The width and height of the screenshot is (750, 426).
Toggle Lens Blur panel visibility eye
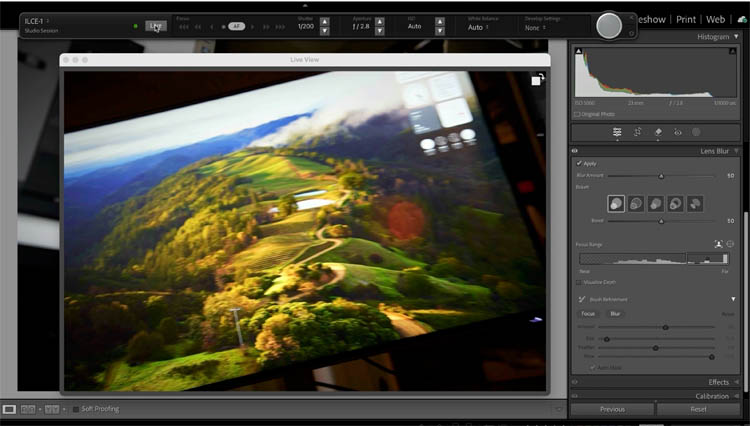point(575,151)
